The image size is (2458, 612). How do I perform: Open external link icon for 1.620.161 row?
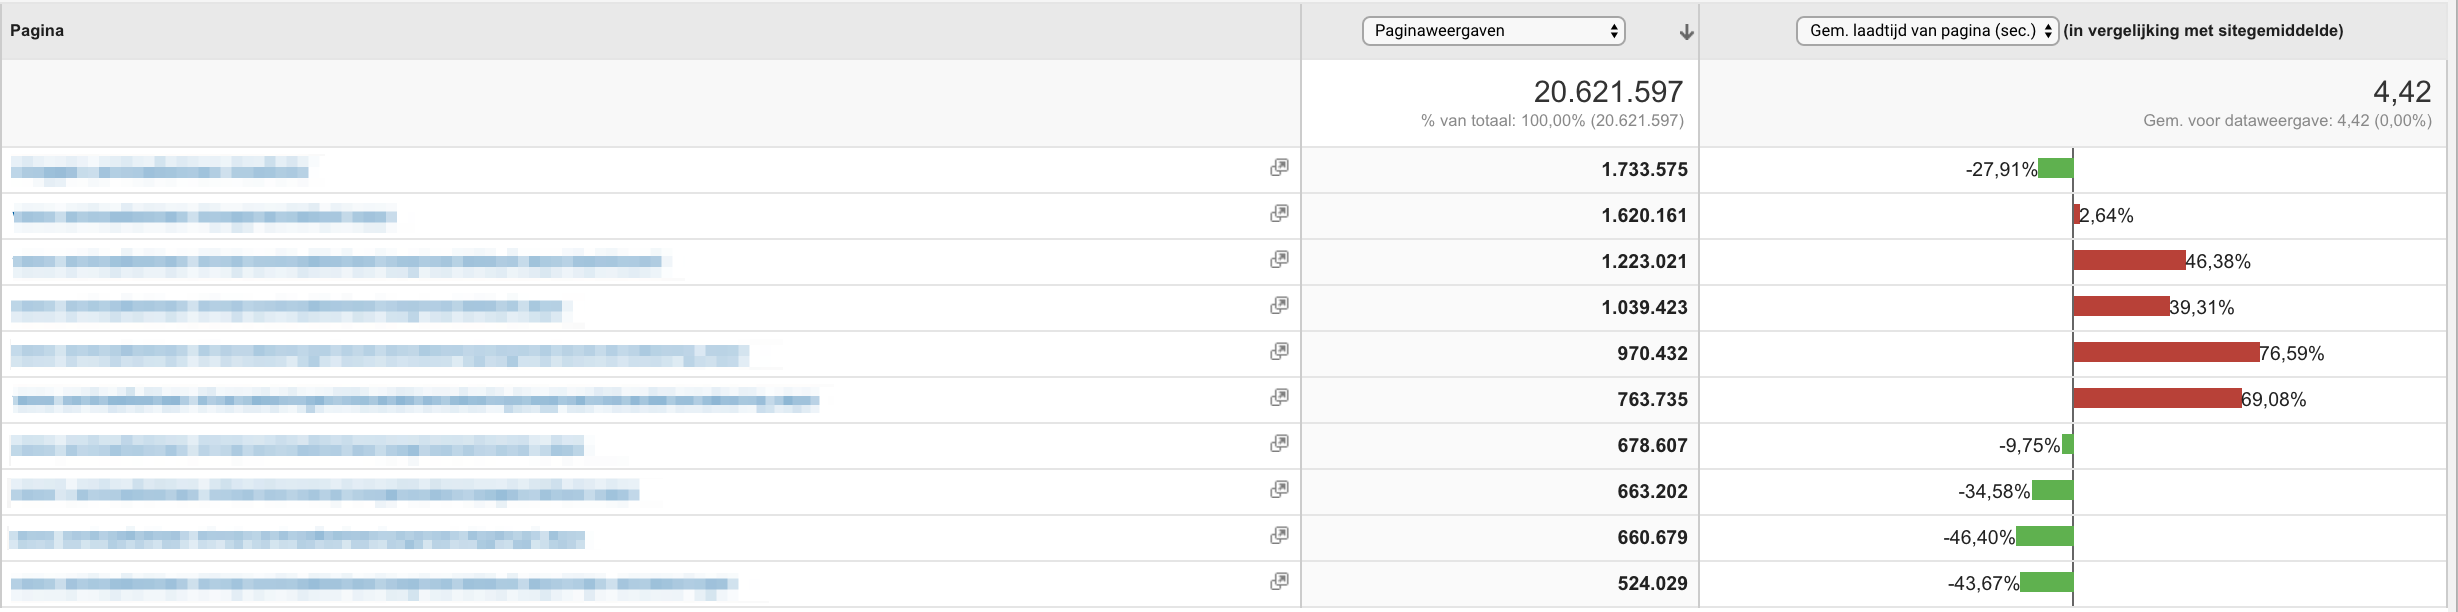(x=1279, y=213)
